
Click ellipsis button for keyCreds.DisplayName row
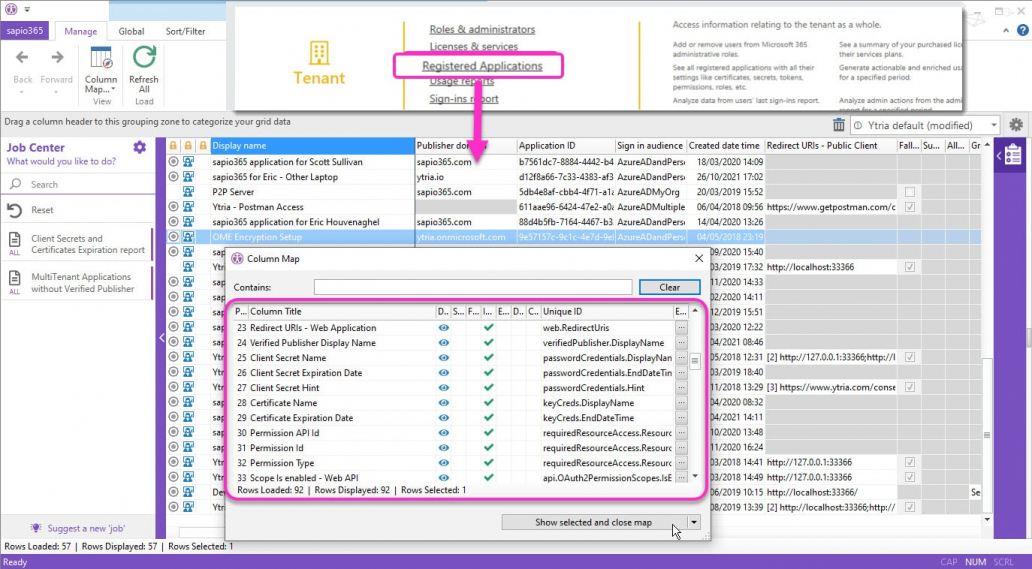tap(681, 403)
